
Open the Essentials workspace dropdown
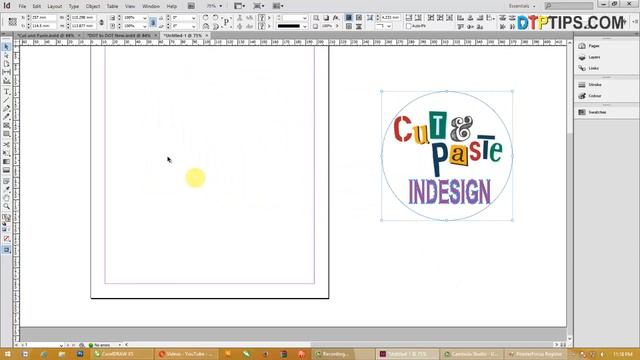pyautogui.click(x=522, y=6)
